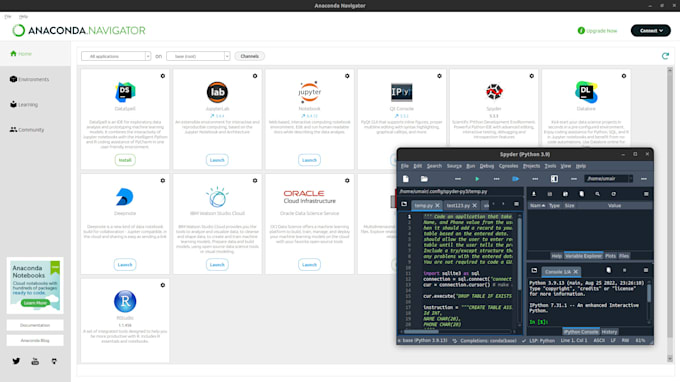Refresh the Navigator applications list
The height and width of the screenshot is (382, 680).
[665, 56]
